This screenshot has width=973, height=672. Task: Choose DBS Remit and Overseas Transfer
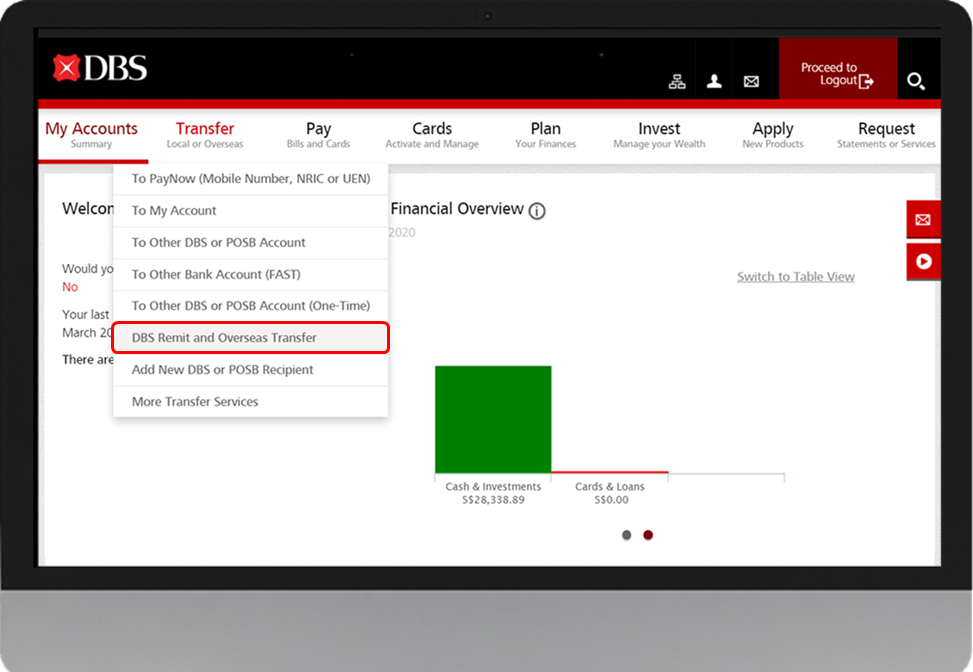pyautogui.click(x=250, y=338)
